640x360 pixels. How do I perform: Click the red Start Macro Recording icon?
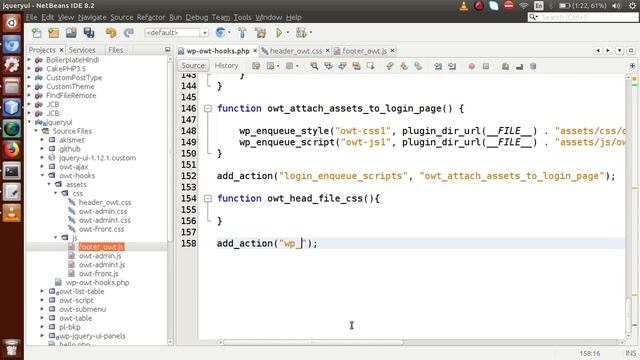471,66
